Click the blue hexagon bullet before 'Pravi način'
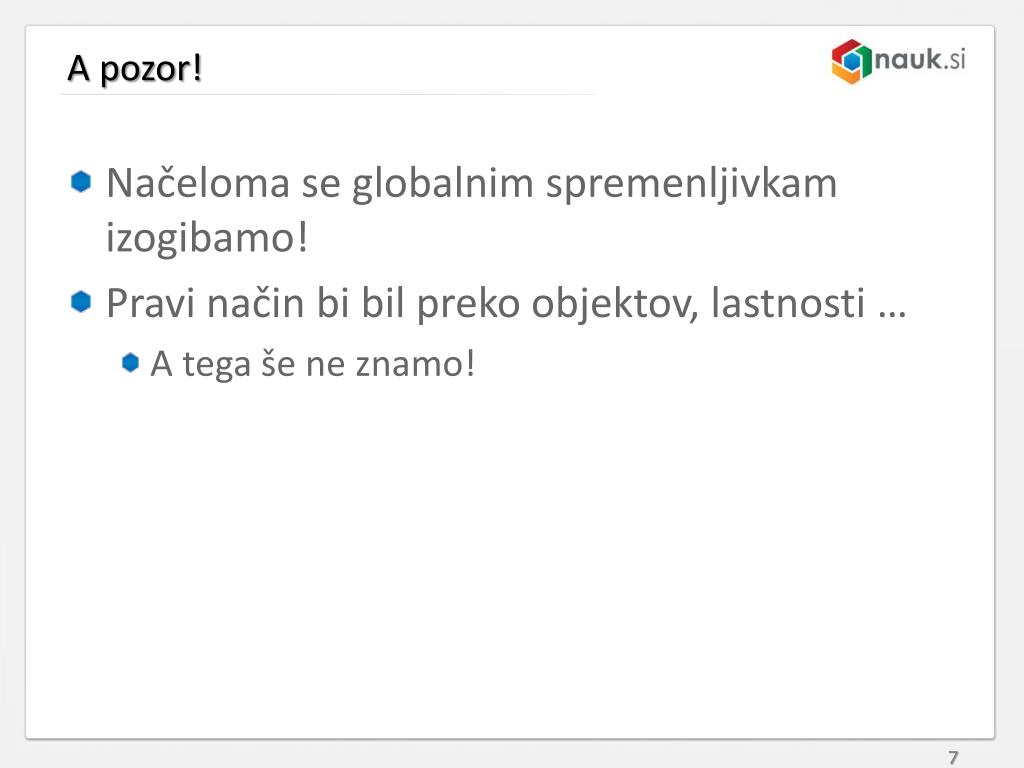This screenshot has height=768, width=1024. click(x=80, y=302)
